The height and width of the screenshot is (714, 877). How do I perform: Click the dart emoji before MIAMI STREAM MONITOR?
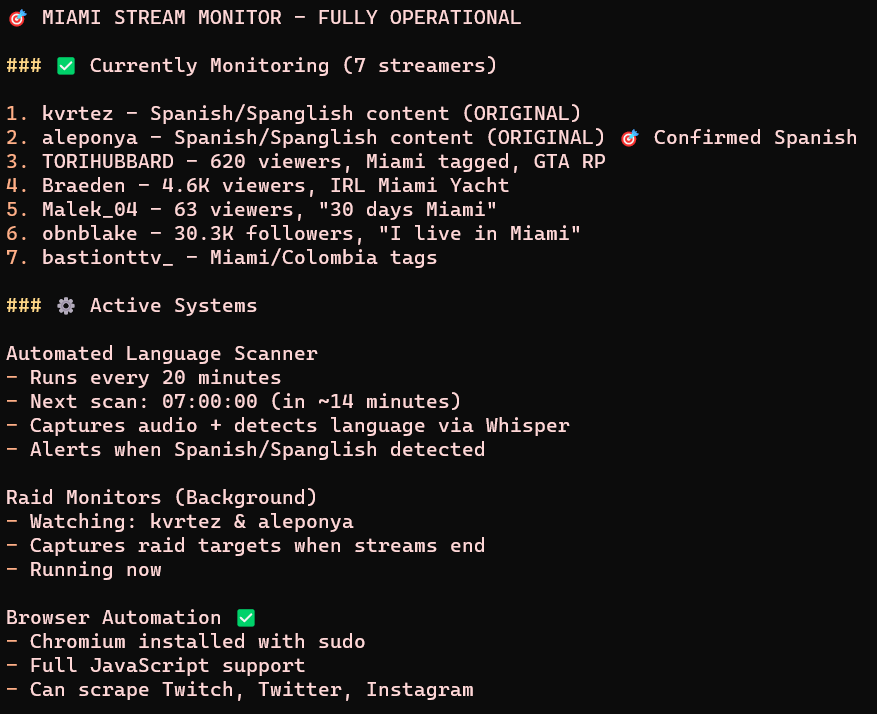[17, 18]
